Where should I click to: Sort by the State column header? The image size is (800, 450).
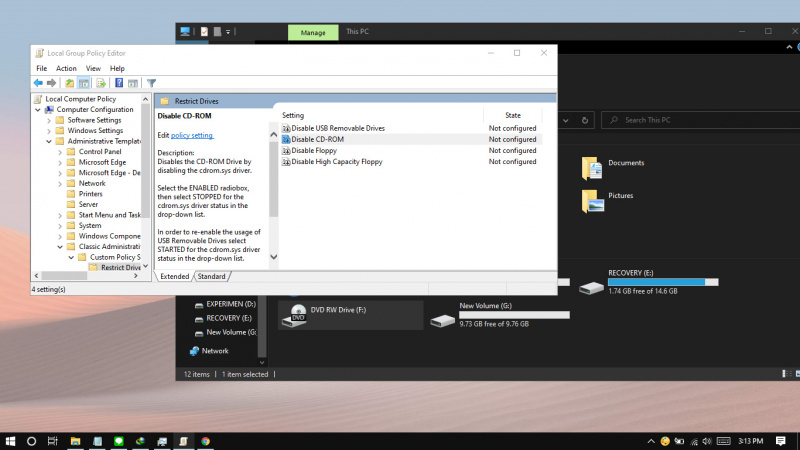(x=513, y=115)
